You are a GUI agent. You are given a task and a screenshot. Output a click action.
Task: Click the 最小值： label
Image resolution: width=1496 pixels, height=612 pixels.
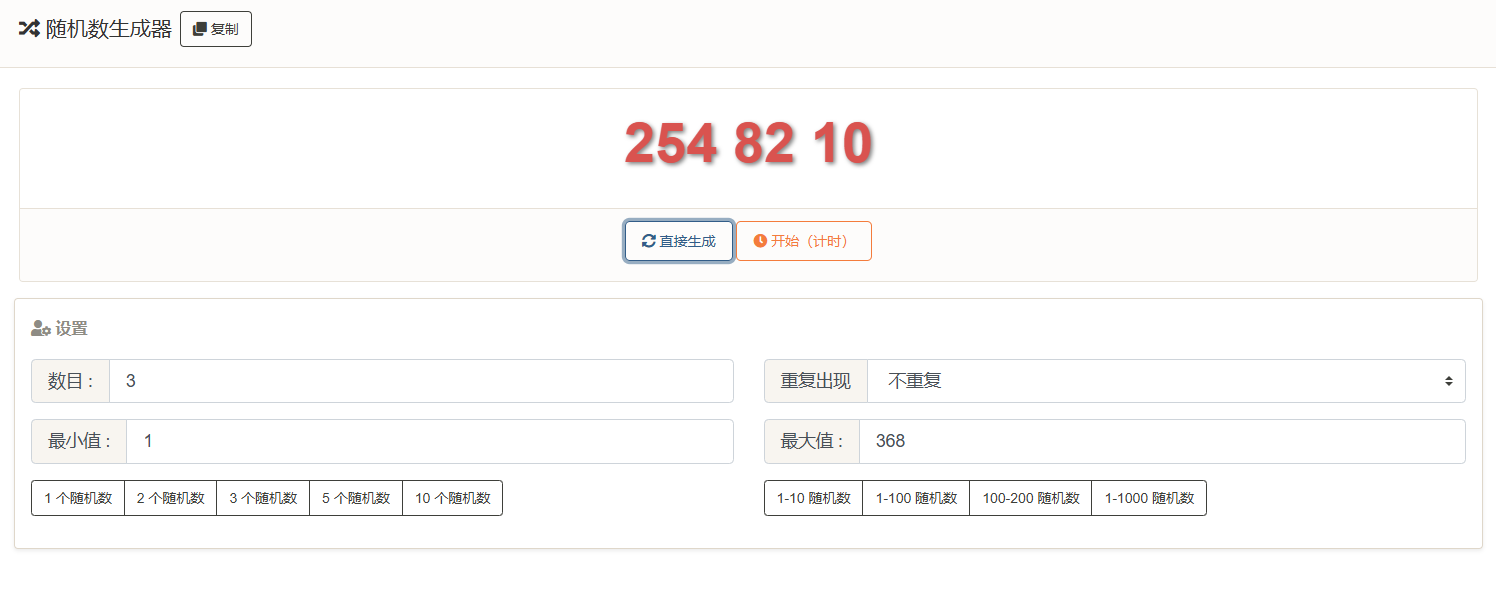click(x=79, y=441)
